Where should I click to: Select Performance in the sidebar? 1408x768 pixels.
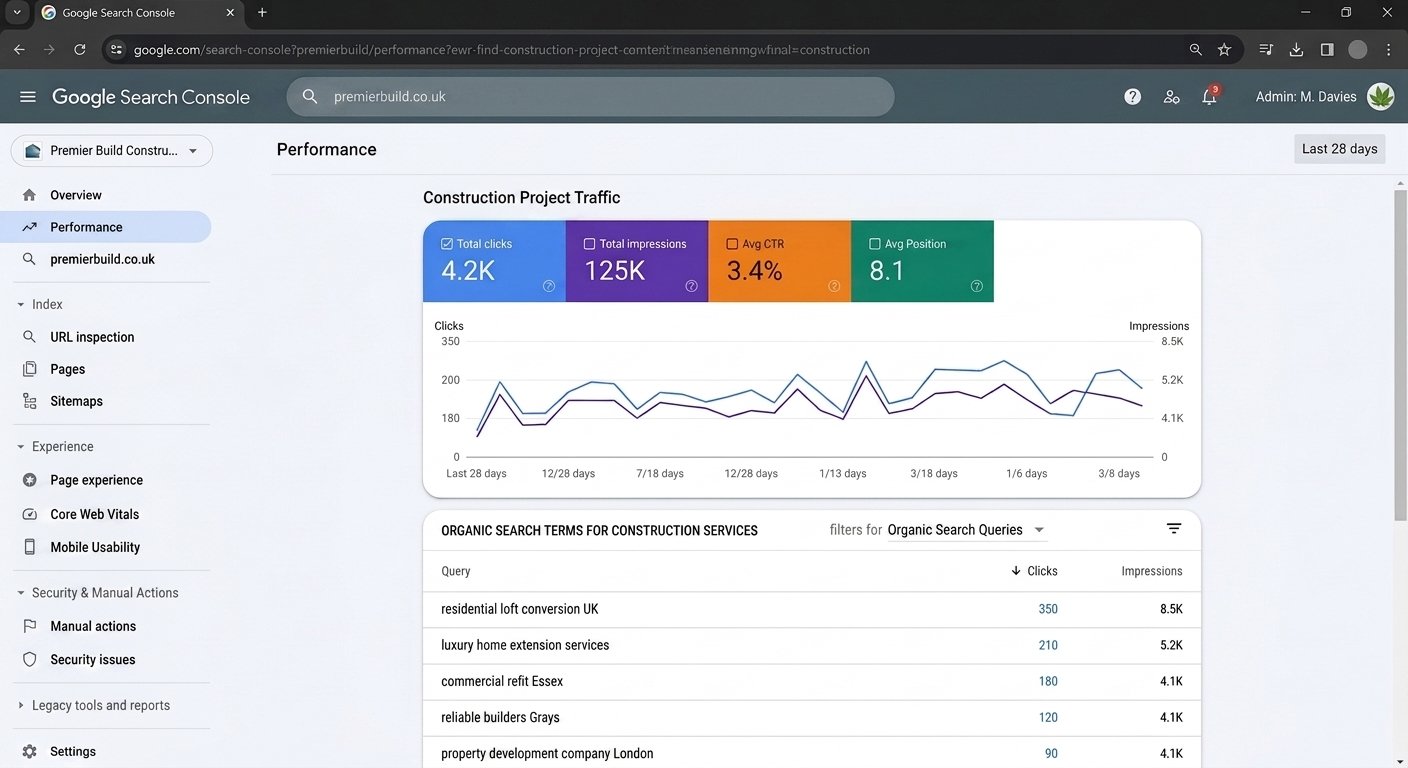coord(106,227)
